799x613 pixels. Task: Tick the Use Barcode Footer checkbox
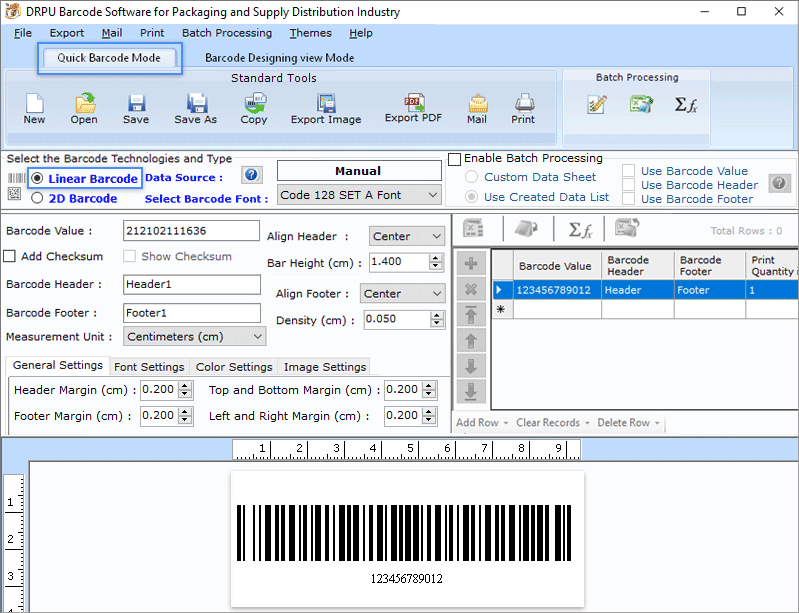coord(628,199)
